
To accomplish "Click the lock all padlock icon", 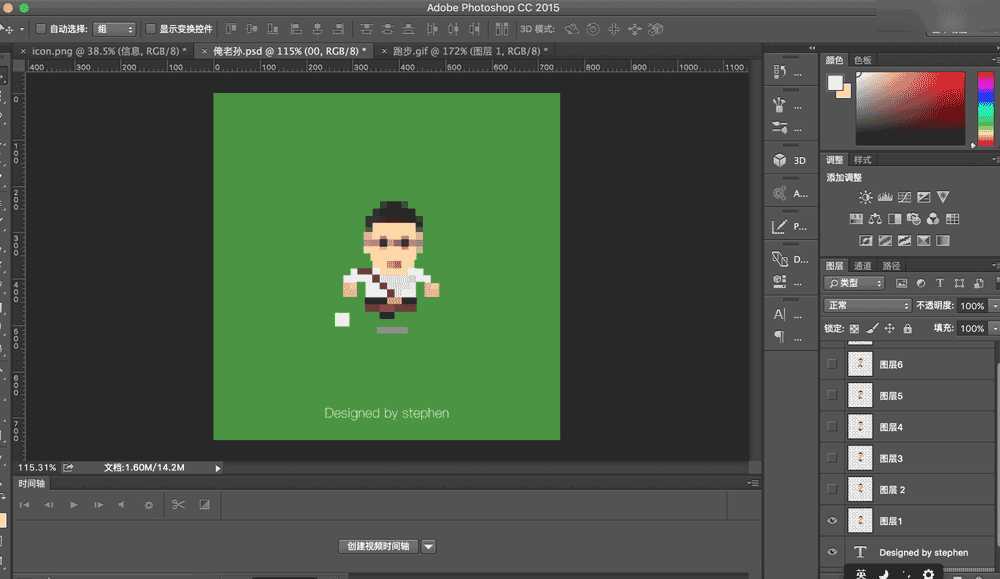I will [907, 328].
